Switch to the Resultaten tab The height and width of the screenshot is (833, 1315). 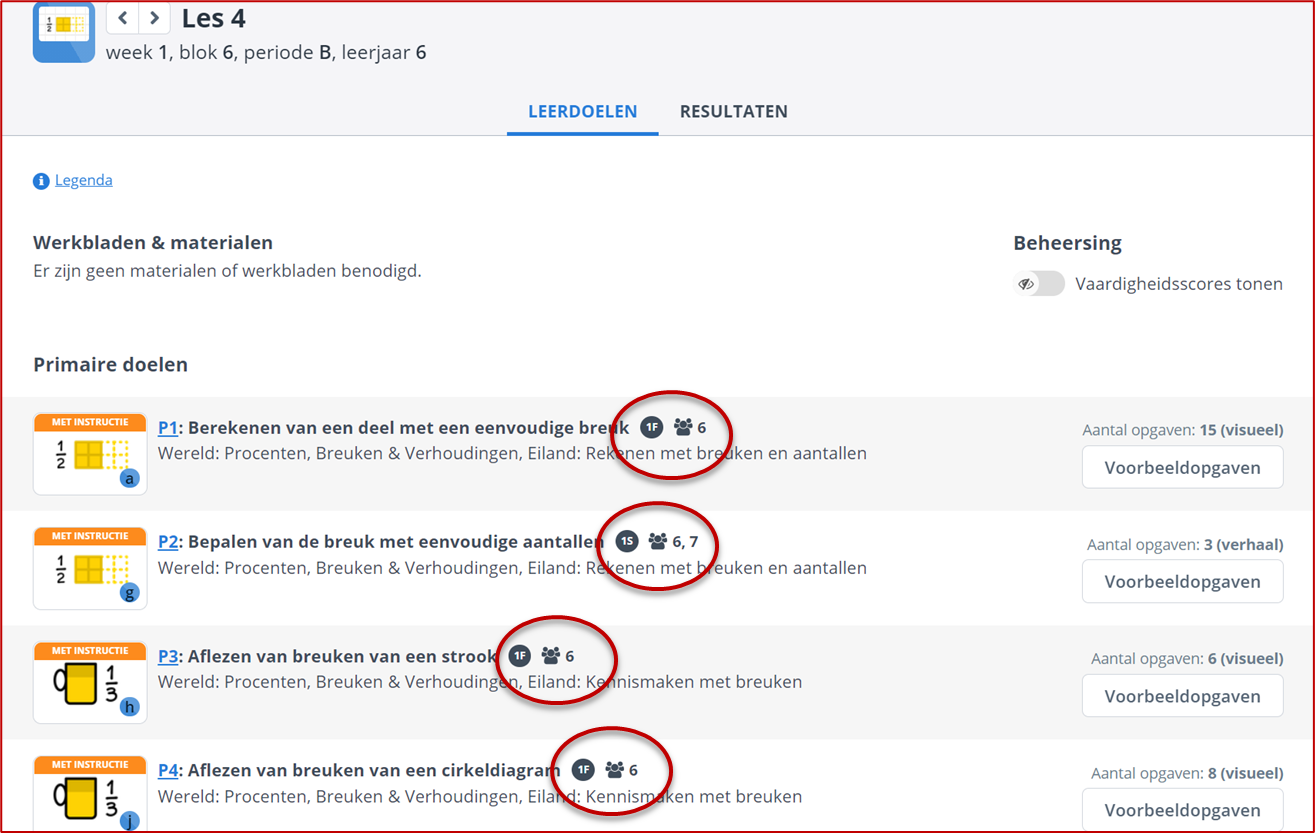click(733, 112)
